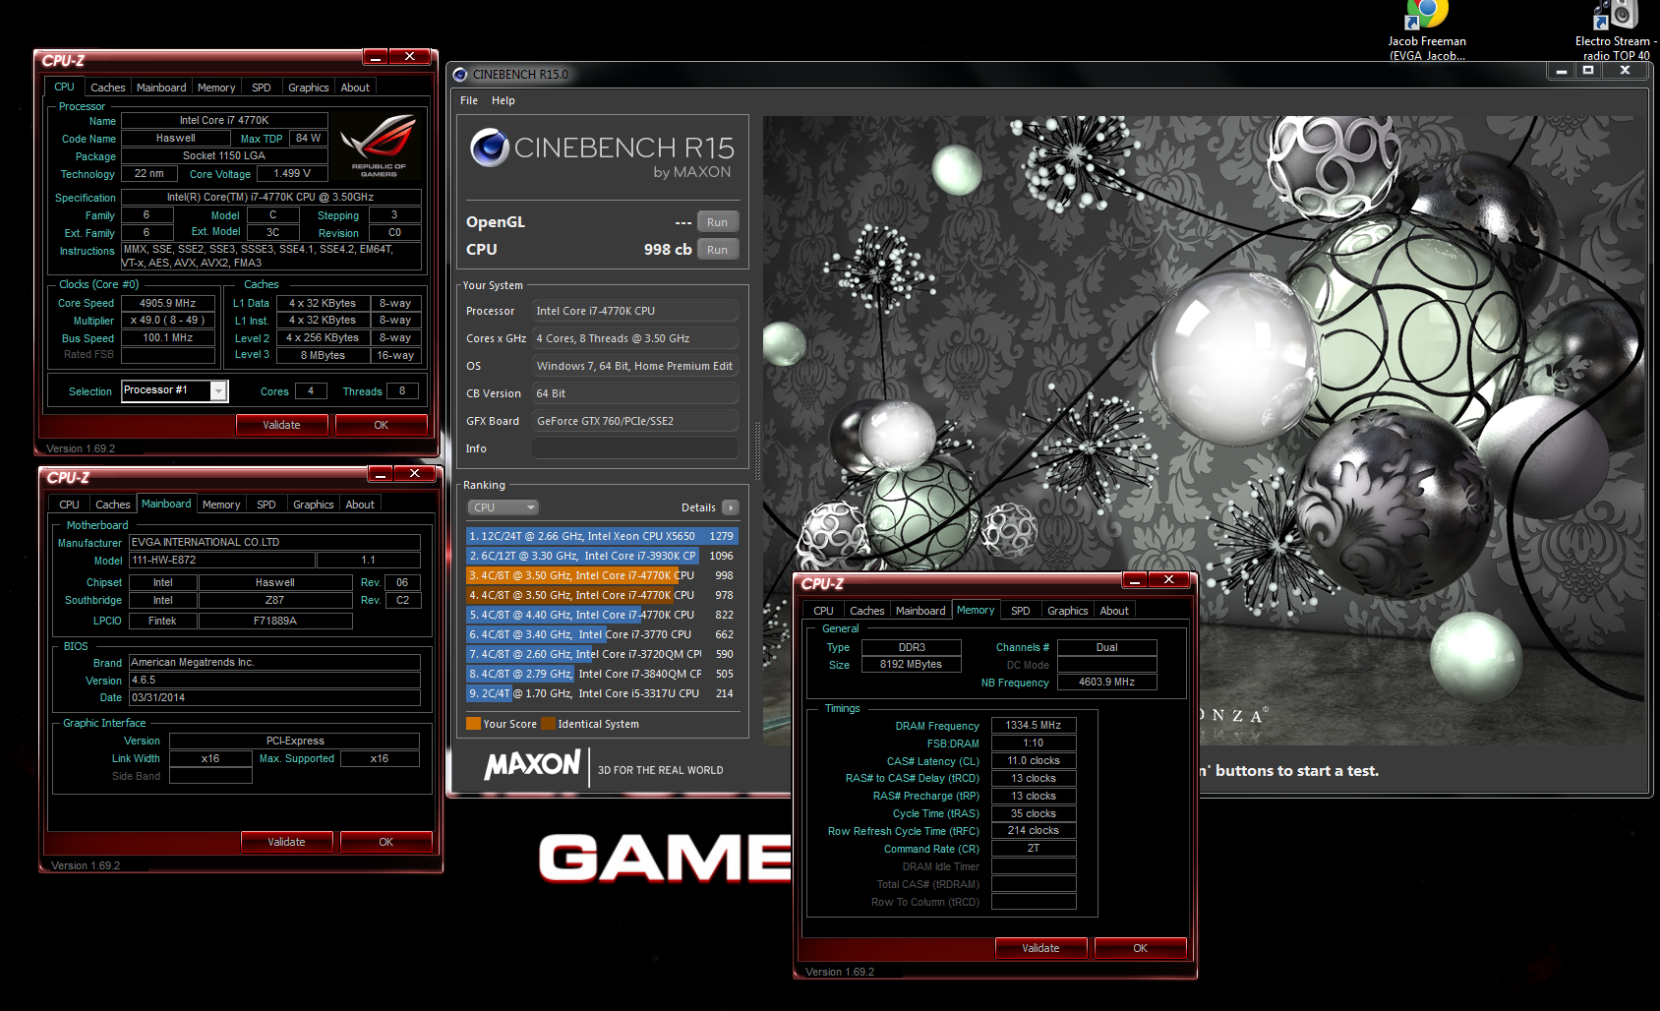Viewport: 1660px width, 1011px height.
Task: Open the CPU ranking type dropdown
Action: pos(503,507)
